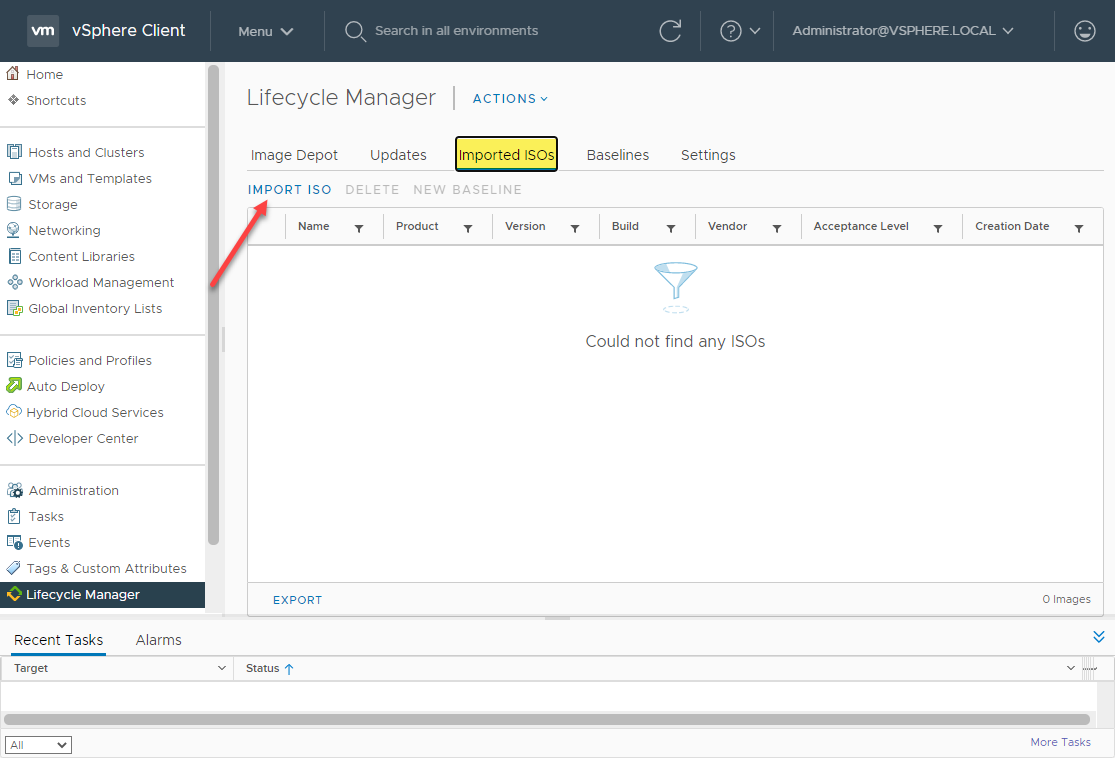Switch to the Updates tab

pyautogui.click(x=398, y=155)
